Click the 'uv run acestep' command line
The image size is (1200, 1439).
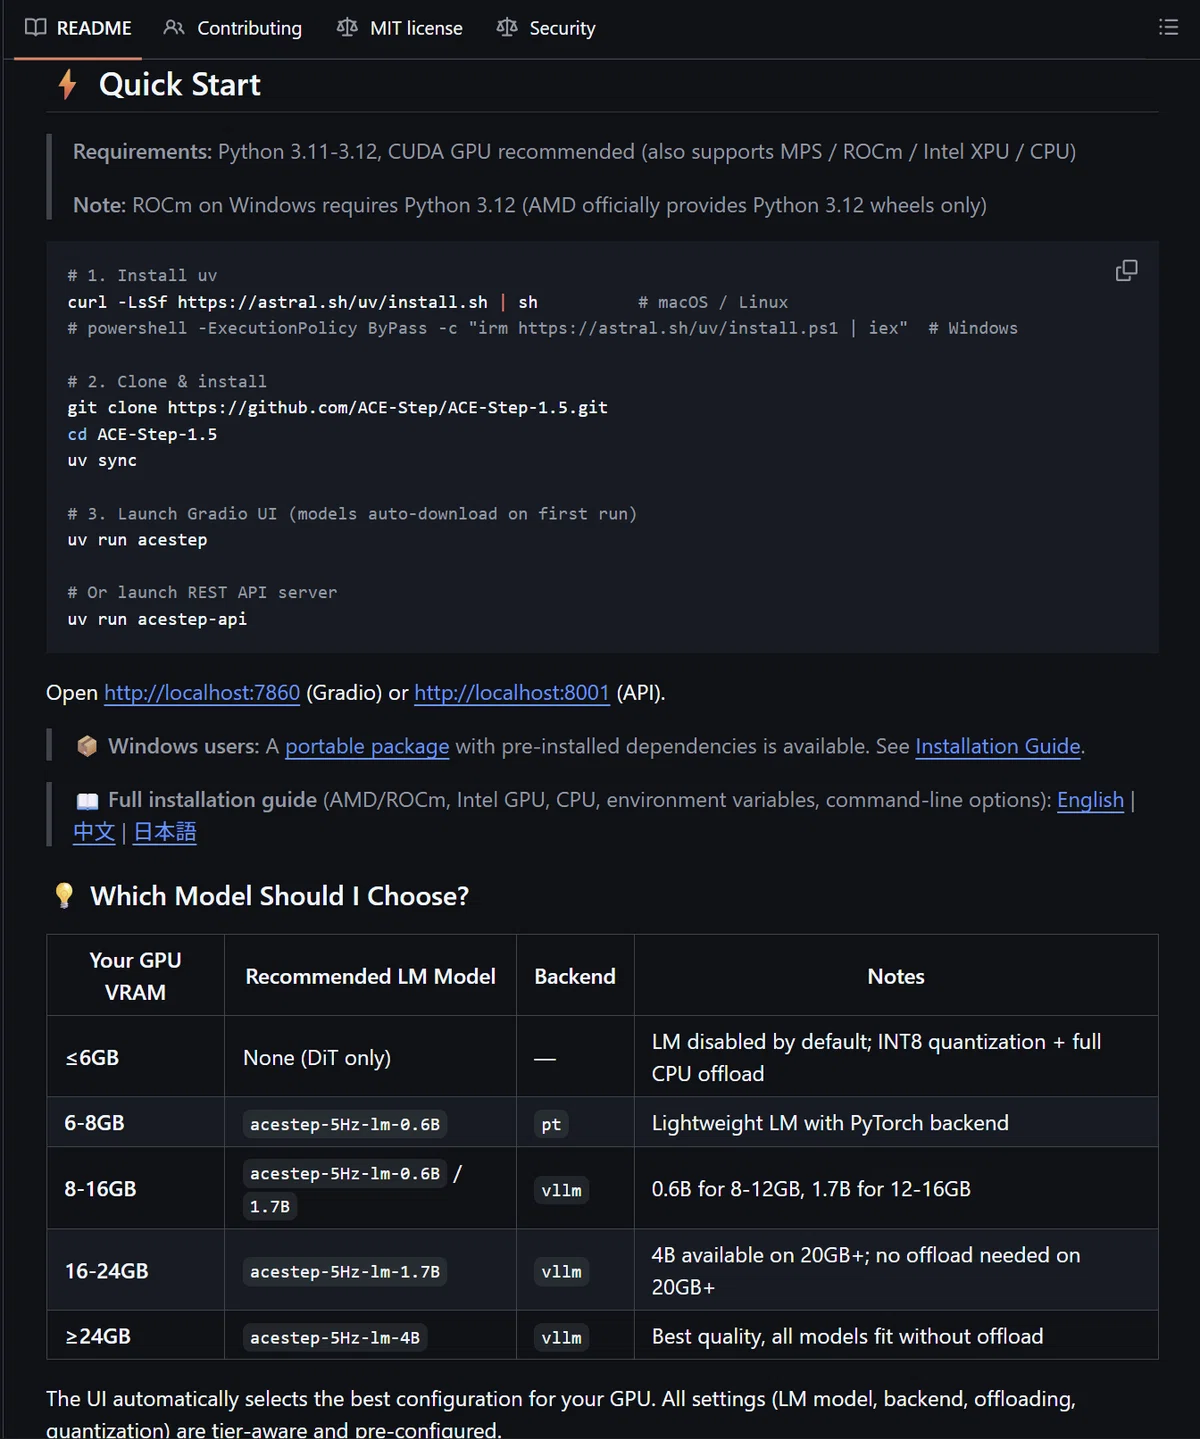[x=137, y=539]
